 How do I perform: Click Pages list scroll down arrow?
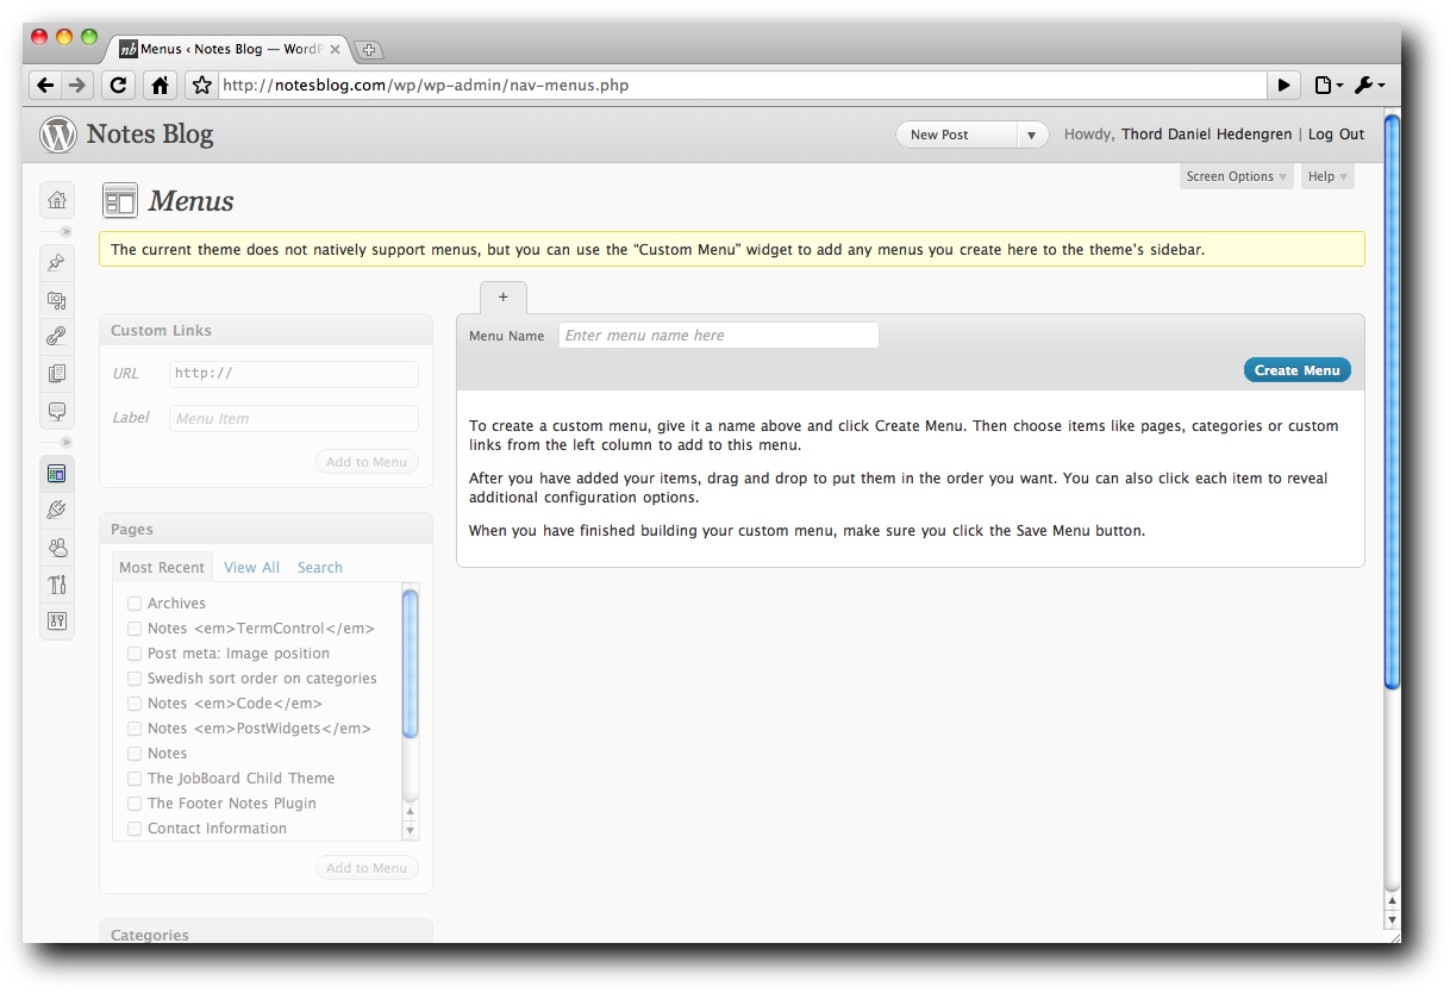pos(410,831)
